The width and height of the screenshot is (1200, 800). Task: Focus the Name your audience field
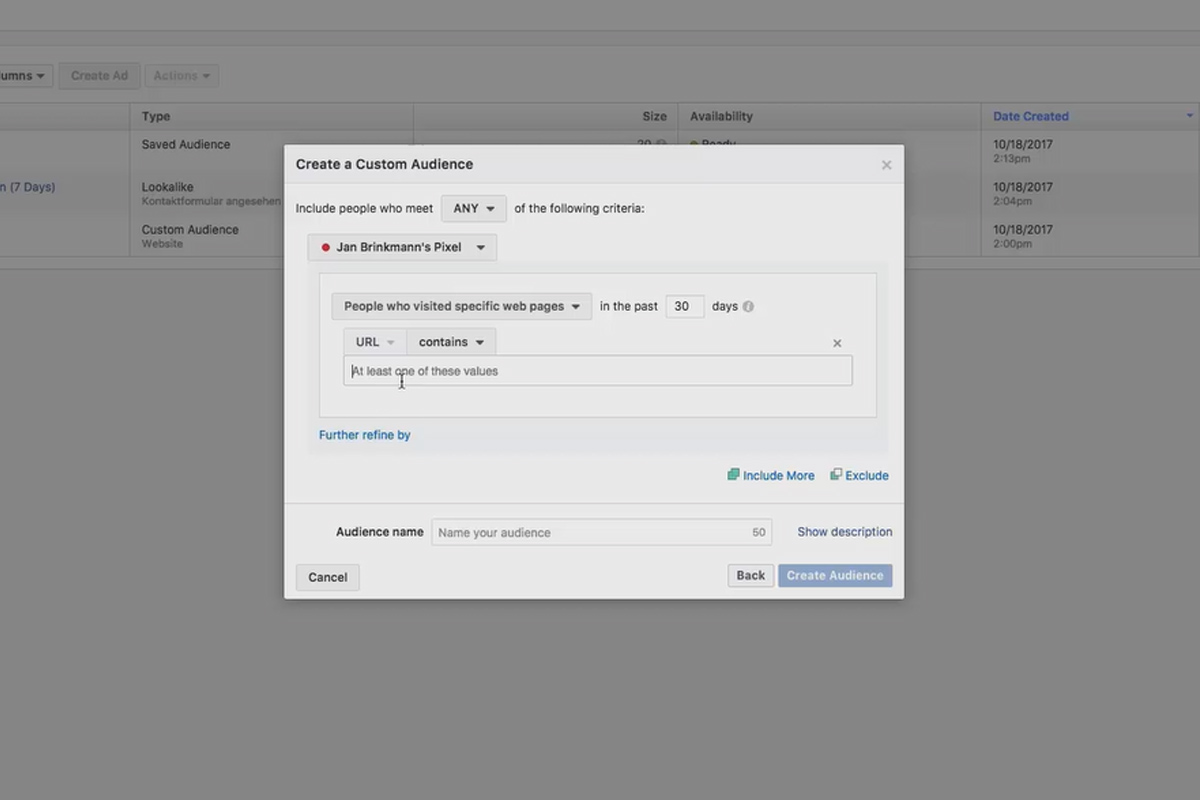click(602, 532)
